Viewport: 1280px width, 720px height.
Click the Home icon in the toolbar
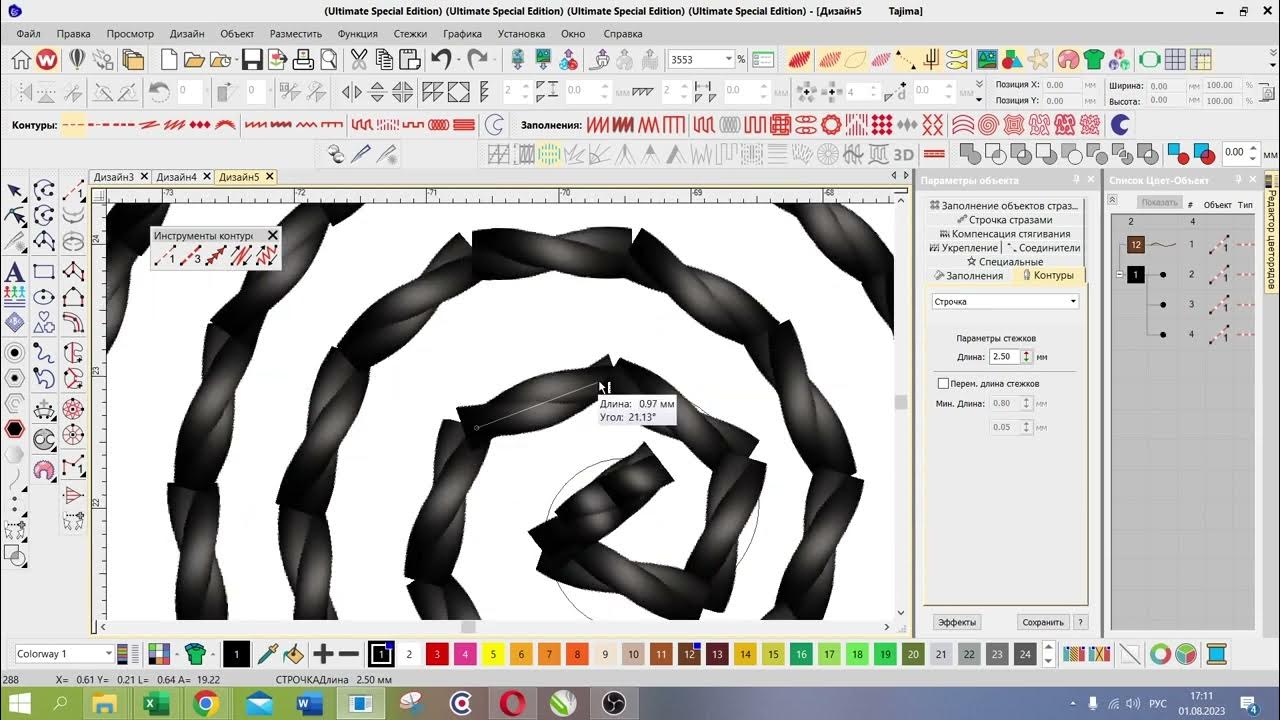pyautogui.click(x=20, y=60)
